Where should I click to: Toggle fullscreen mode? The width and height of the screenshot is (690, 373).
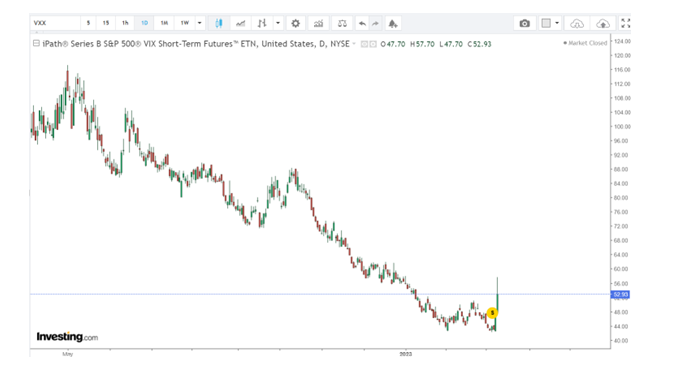point(625,23)
